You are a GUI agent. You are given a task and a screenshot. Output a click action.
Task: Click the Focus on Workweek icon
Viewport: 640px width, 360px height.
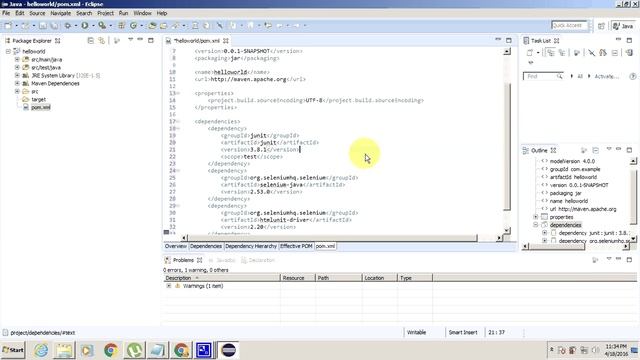[577, 53]
